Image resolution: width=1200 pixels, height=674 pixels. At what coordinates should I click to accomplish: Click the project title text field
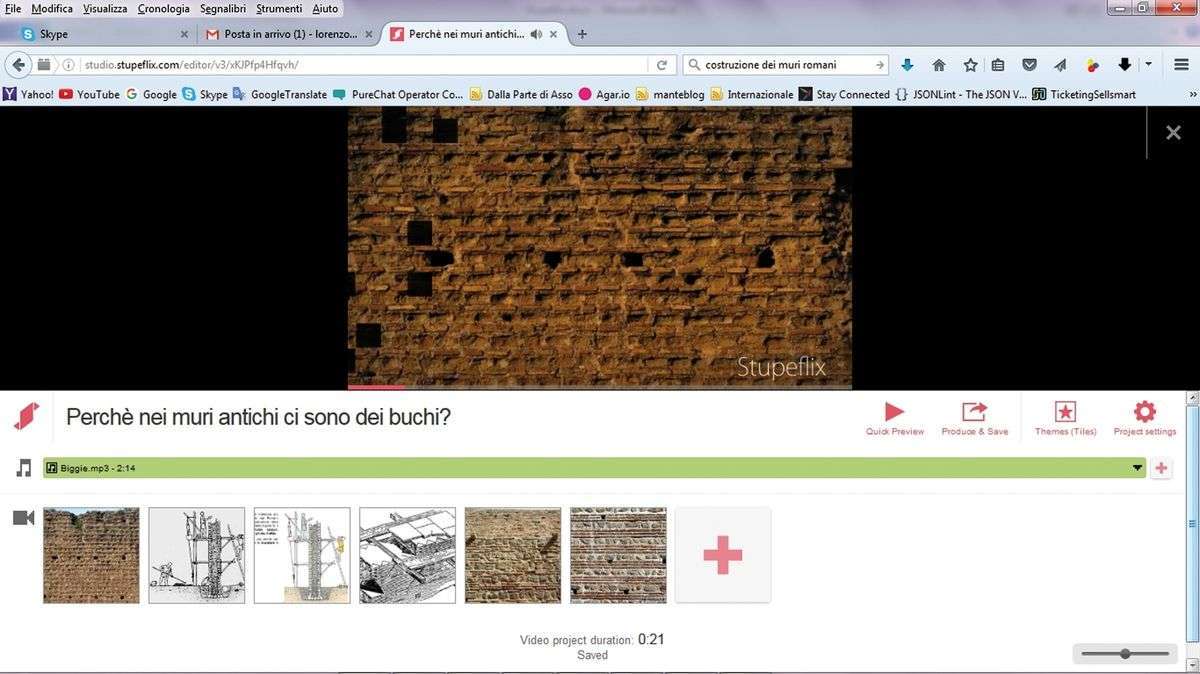pyautogui.click(x=258, y=417)
